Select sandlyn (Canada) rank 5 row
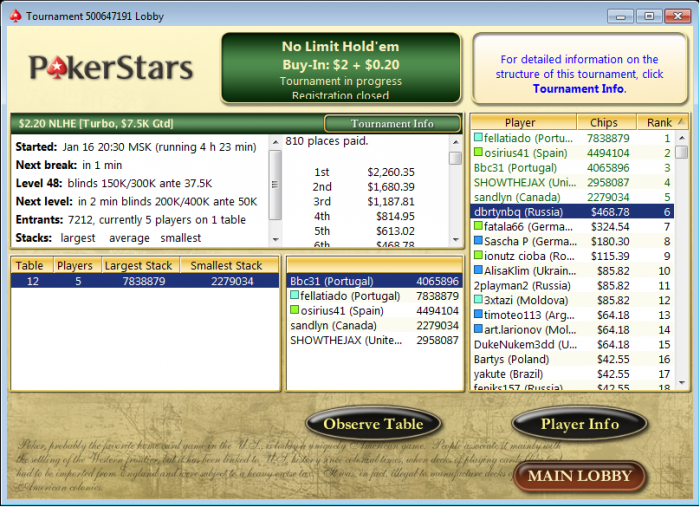Image resolution: width=700 pixels, height=507 pixels. coord(573,197)
